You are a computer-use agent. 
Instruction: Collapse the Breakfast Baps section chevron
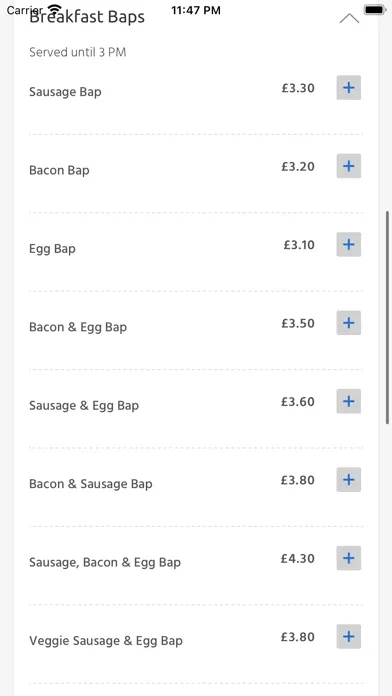(349, 19)
